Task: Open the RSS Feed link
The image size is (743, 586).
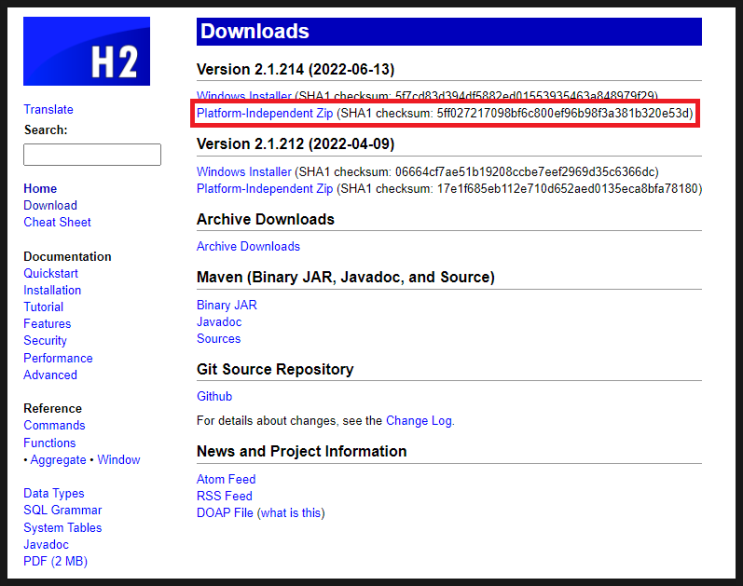Action: (x=224, y=496)
